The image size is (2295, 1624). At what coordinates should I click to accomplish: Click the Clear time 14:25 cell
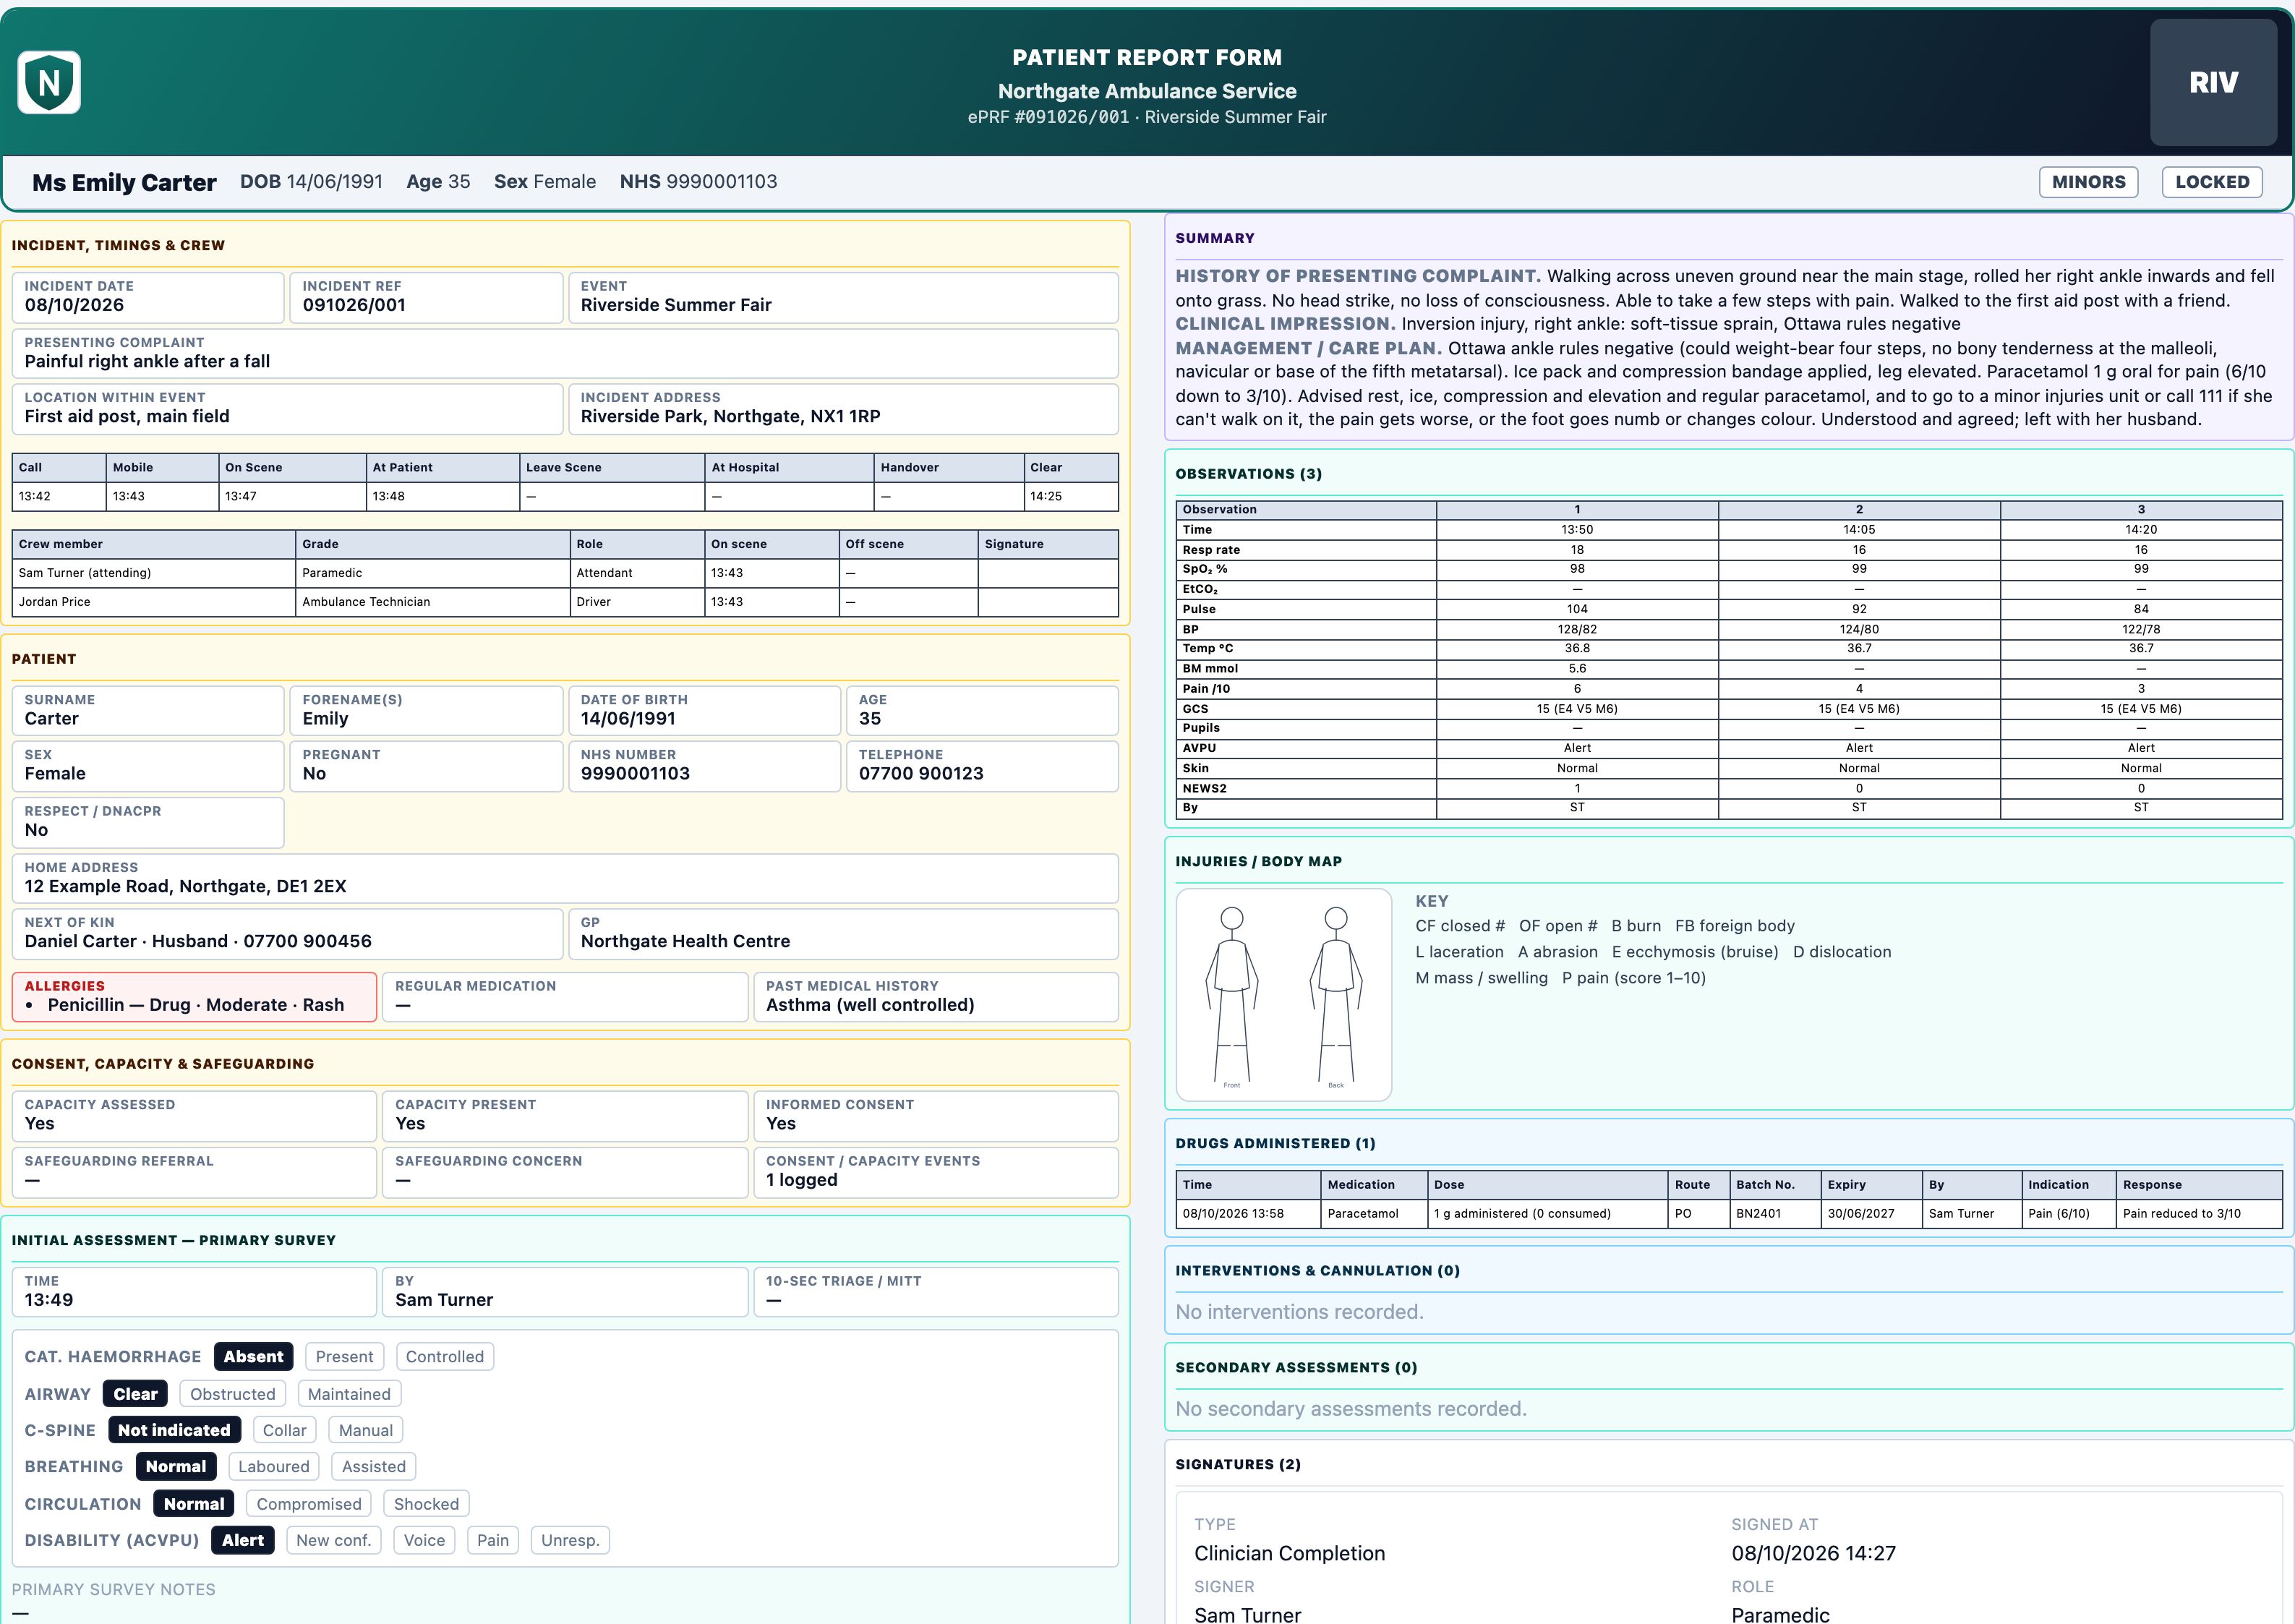1071,496
